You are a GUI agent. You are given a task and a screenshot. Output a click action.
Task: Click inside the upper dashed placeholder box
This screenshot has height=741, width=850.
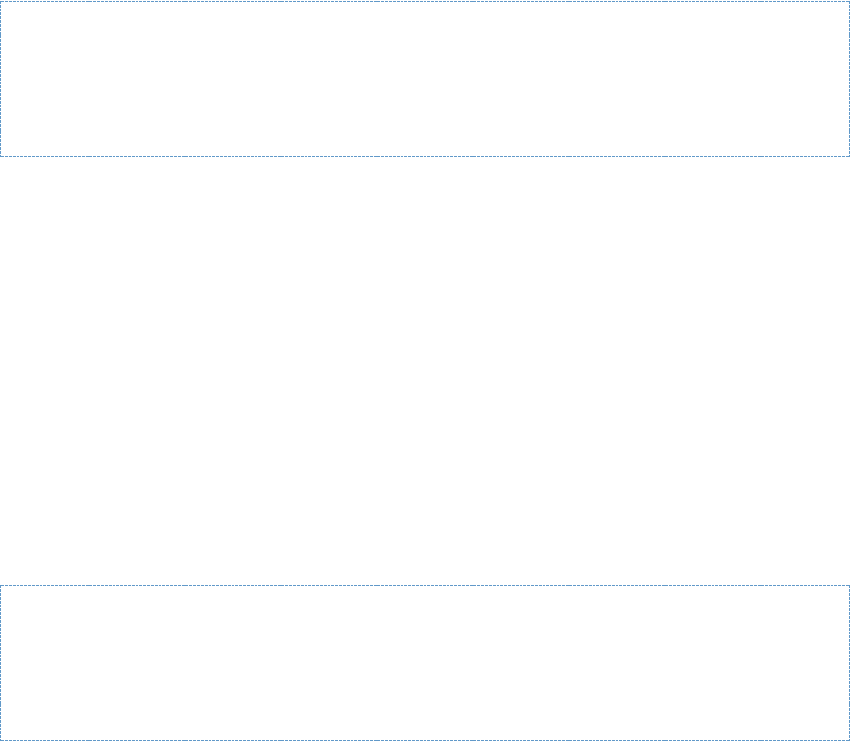point(425,79)
